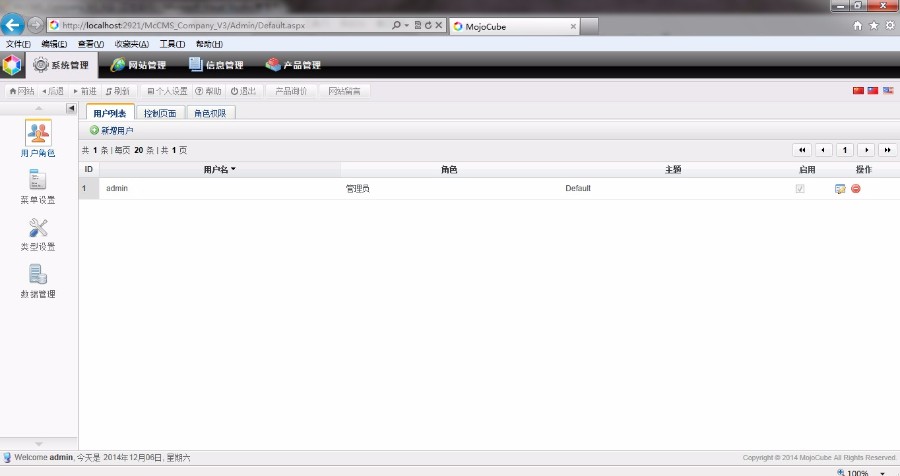Click the 管理员 role cell

pyautogui.click(x=358, y=188)
